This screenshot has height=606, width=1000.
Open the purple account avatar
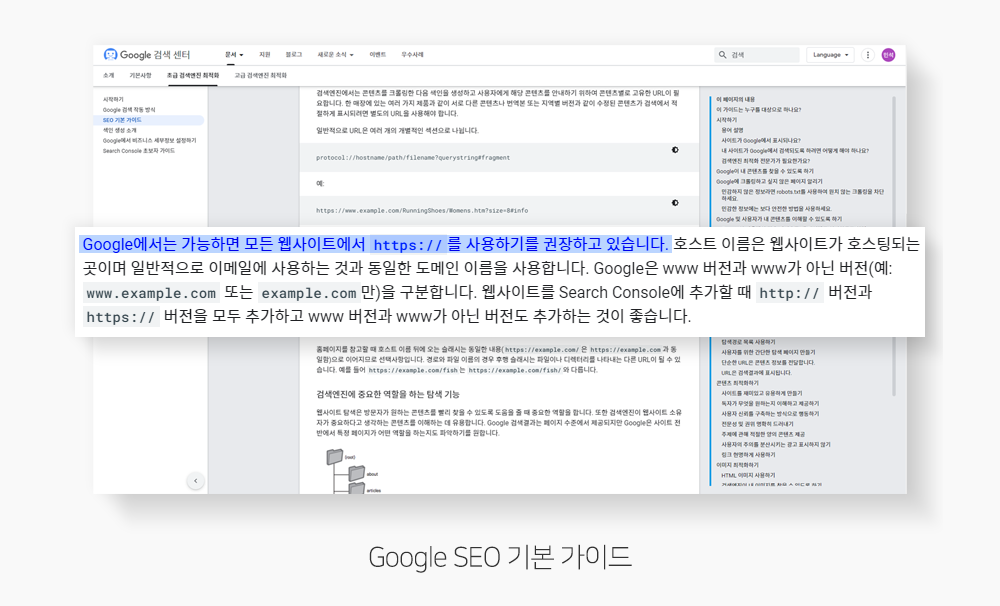coord(888,55)
